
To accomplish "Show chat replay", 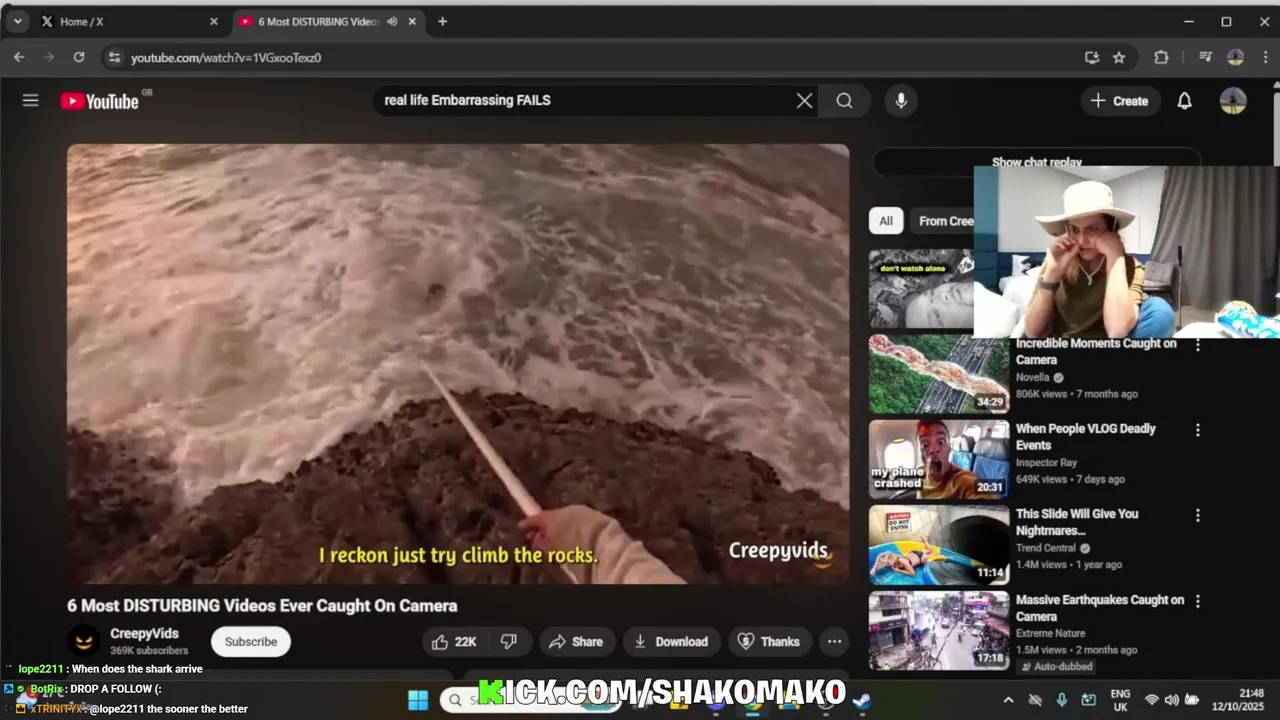I will 1037,161.
